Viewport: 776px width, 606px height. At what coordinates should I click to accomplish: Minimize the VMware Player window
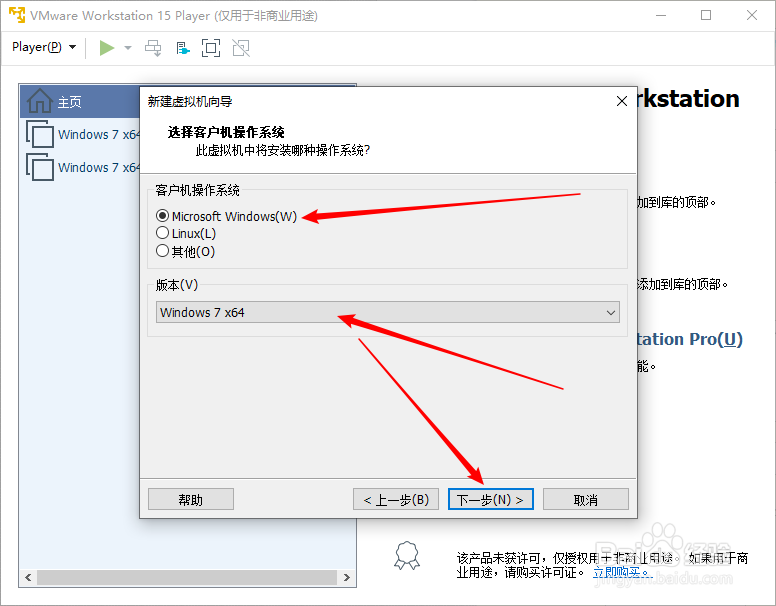[661, 15]
